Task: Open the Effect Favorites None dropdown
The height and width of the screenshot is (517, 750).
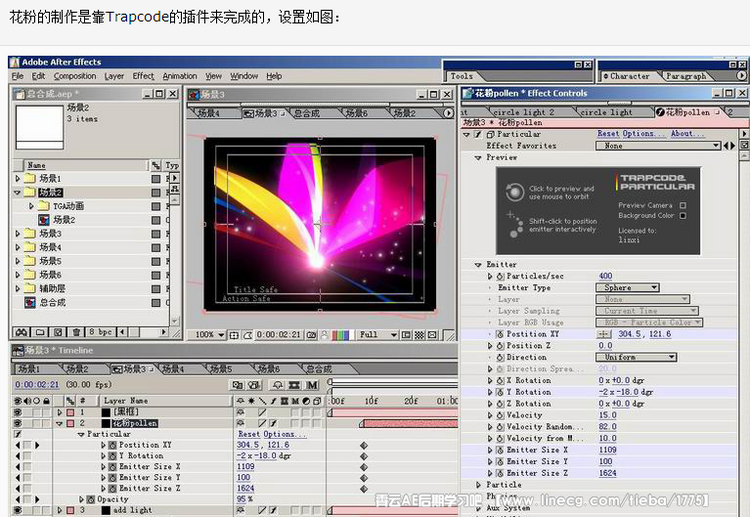Action: coord(658,145)
